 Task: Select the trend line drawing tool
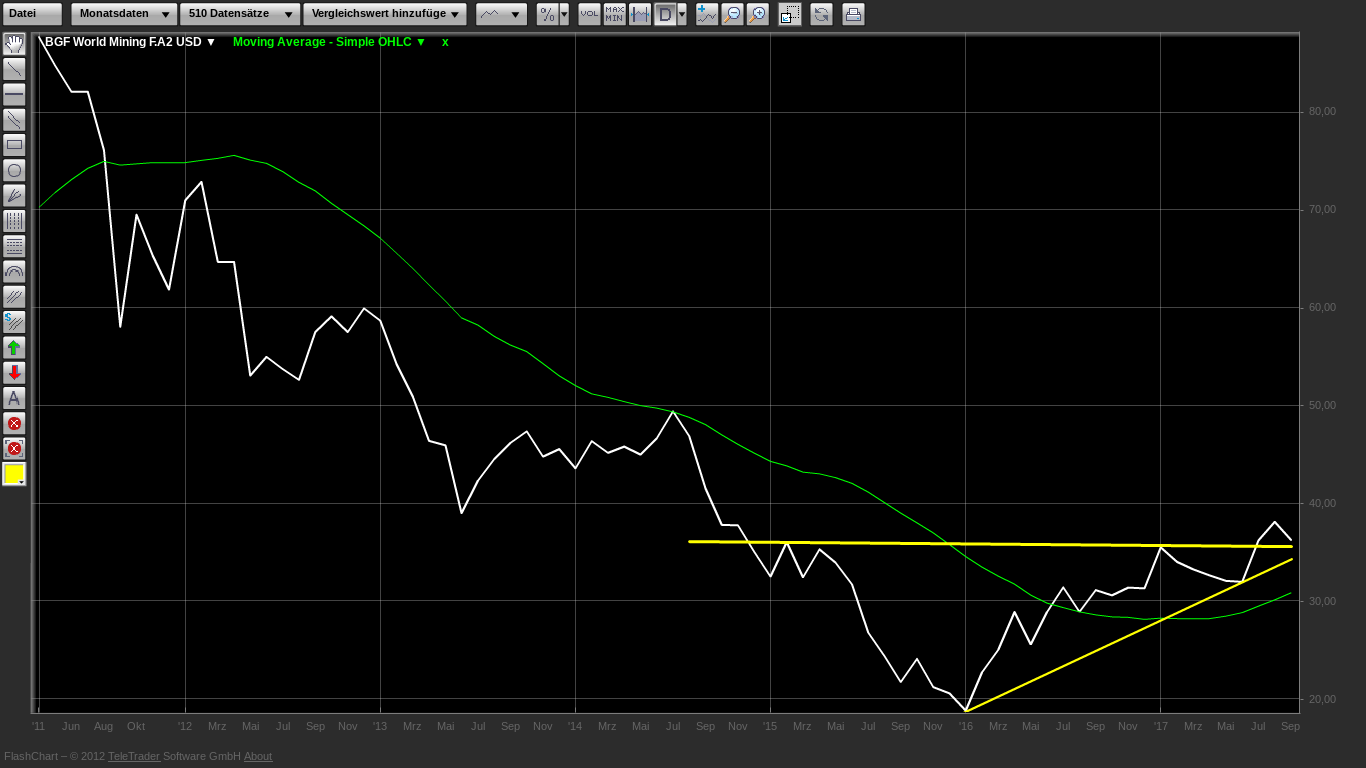tap(14, 69)
